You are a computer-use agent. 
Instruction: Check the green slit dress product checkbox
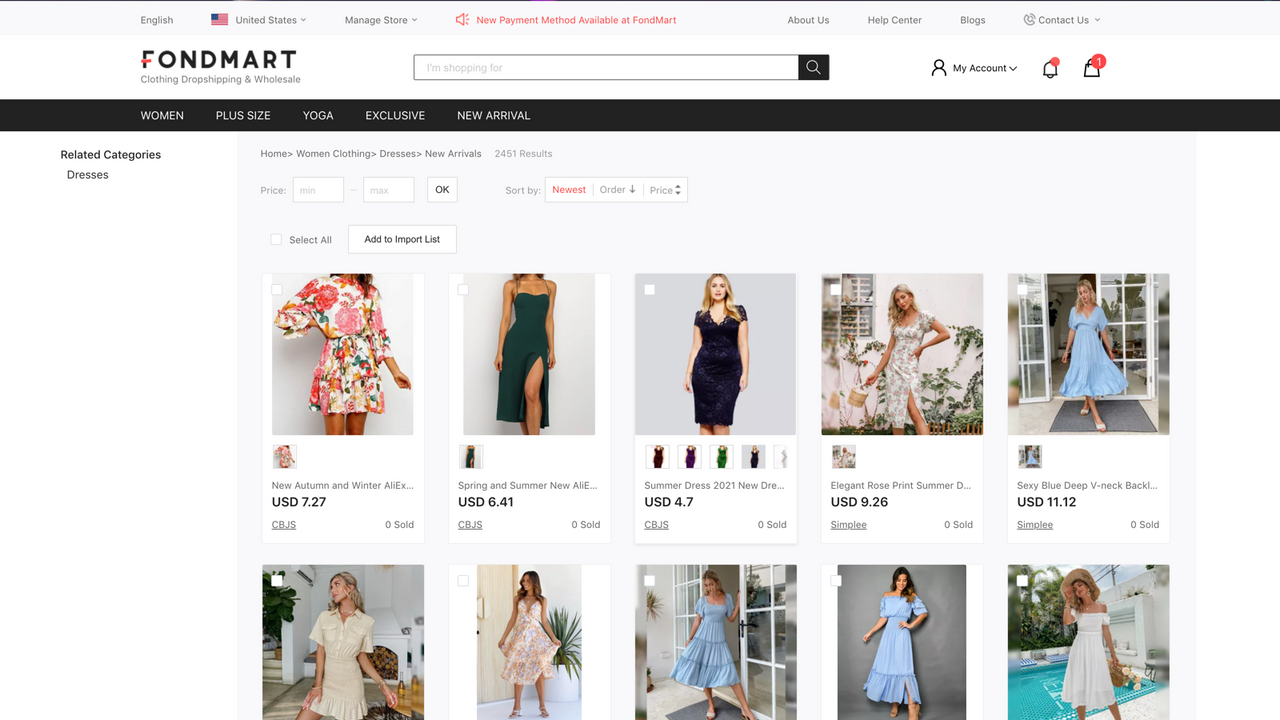click(463, 289)
